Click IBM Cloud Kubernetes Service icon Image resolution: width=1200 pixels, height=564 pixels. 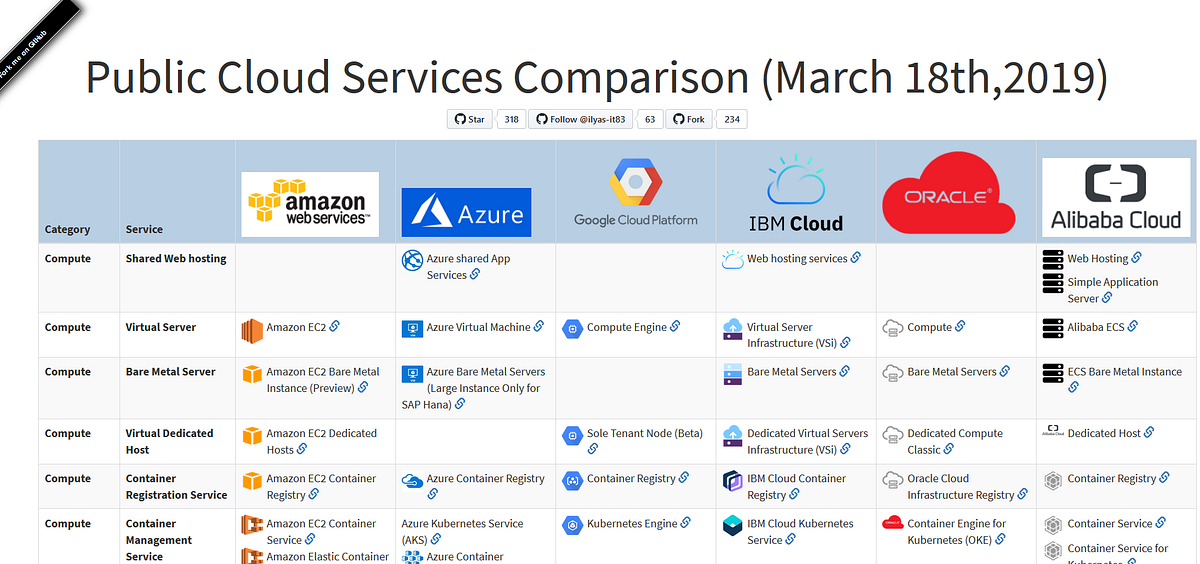tap(732, 525)
